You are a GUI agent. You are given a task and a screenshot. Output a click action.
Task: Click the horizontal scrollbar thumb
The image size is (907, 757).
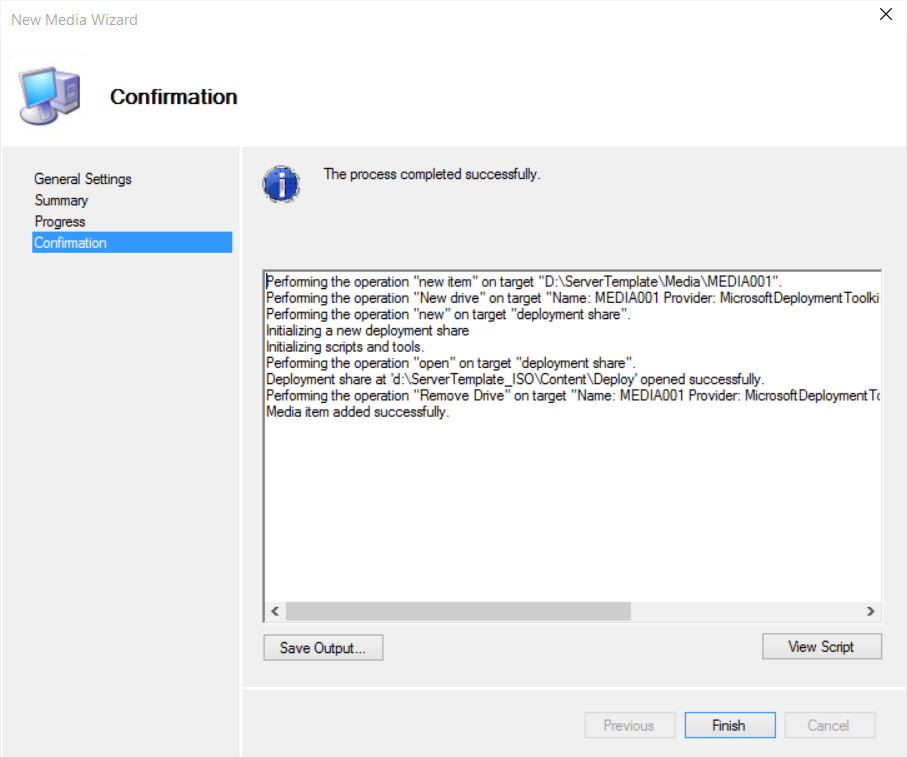[458, 611]
